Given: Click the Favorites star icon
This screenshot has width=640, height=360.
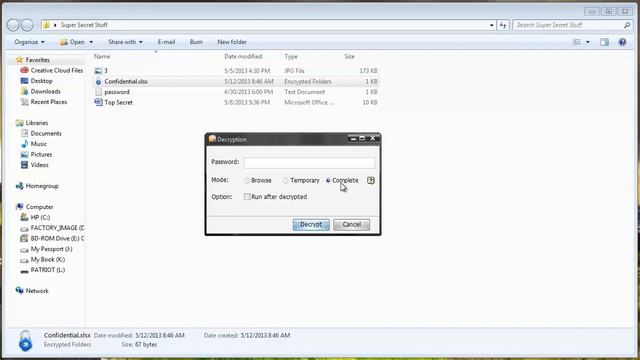Looking at the screenshot, I should [19, 60].
